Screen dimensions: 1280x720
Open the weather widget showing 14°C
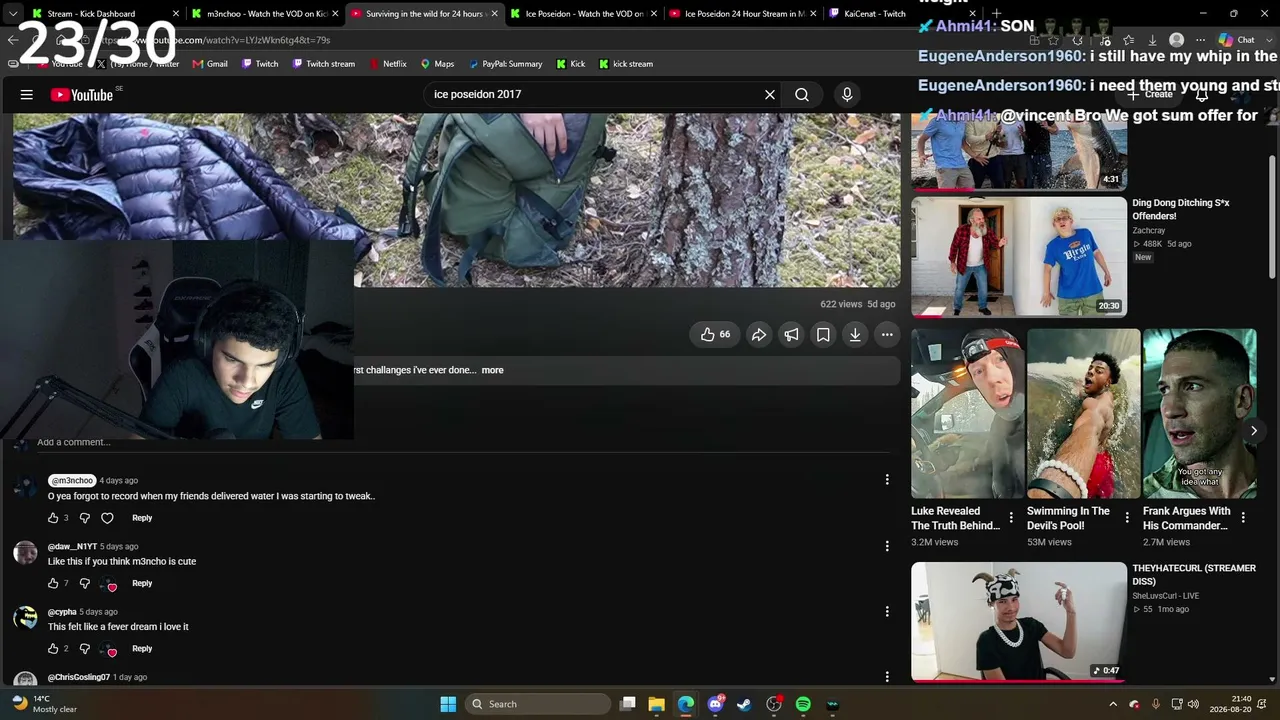[x=45, y=704]
